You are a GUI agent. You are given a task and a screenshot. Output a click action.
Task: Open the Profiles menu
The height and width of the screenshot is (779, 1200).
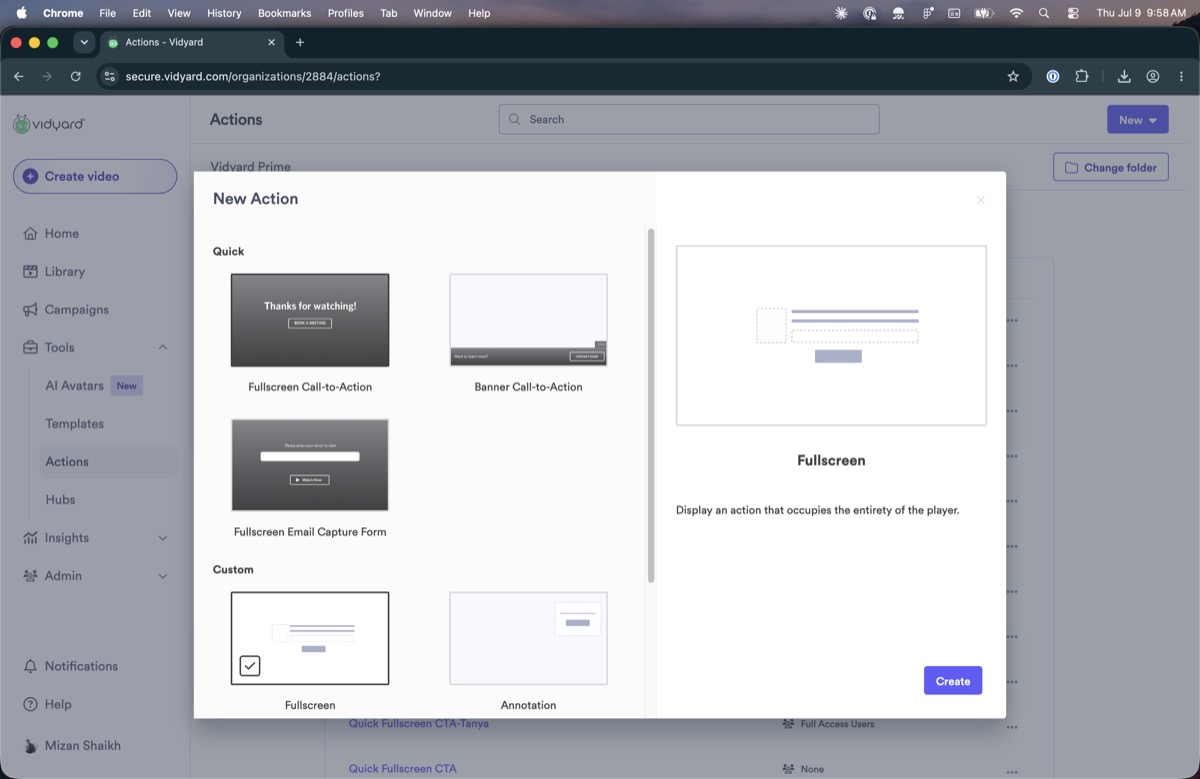346,13
